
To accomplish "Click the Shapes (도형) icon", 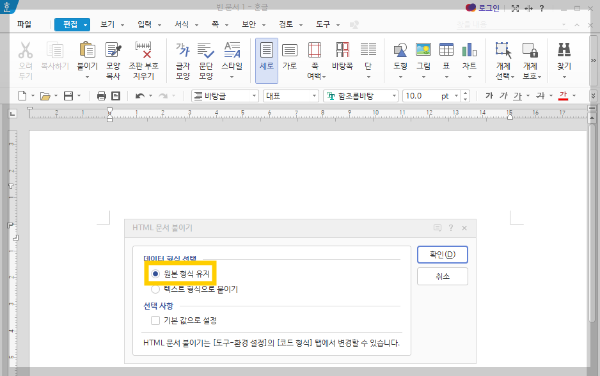I will [400, 50].
